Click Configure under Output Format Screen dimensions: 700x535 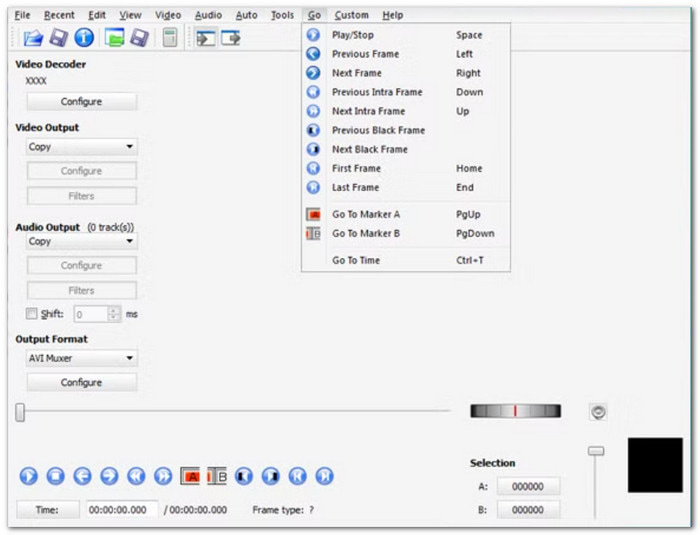[82, 383]
